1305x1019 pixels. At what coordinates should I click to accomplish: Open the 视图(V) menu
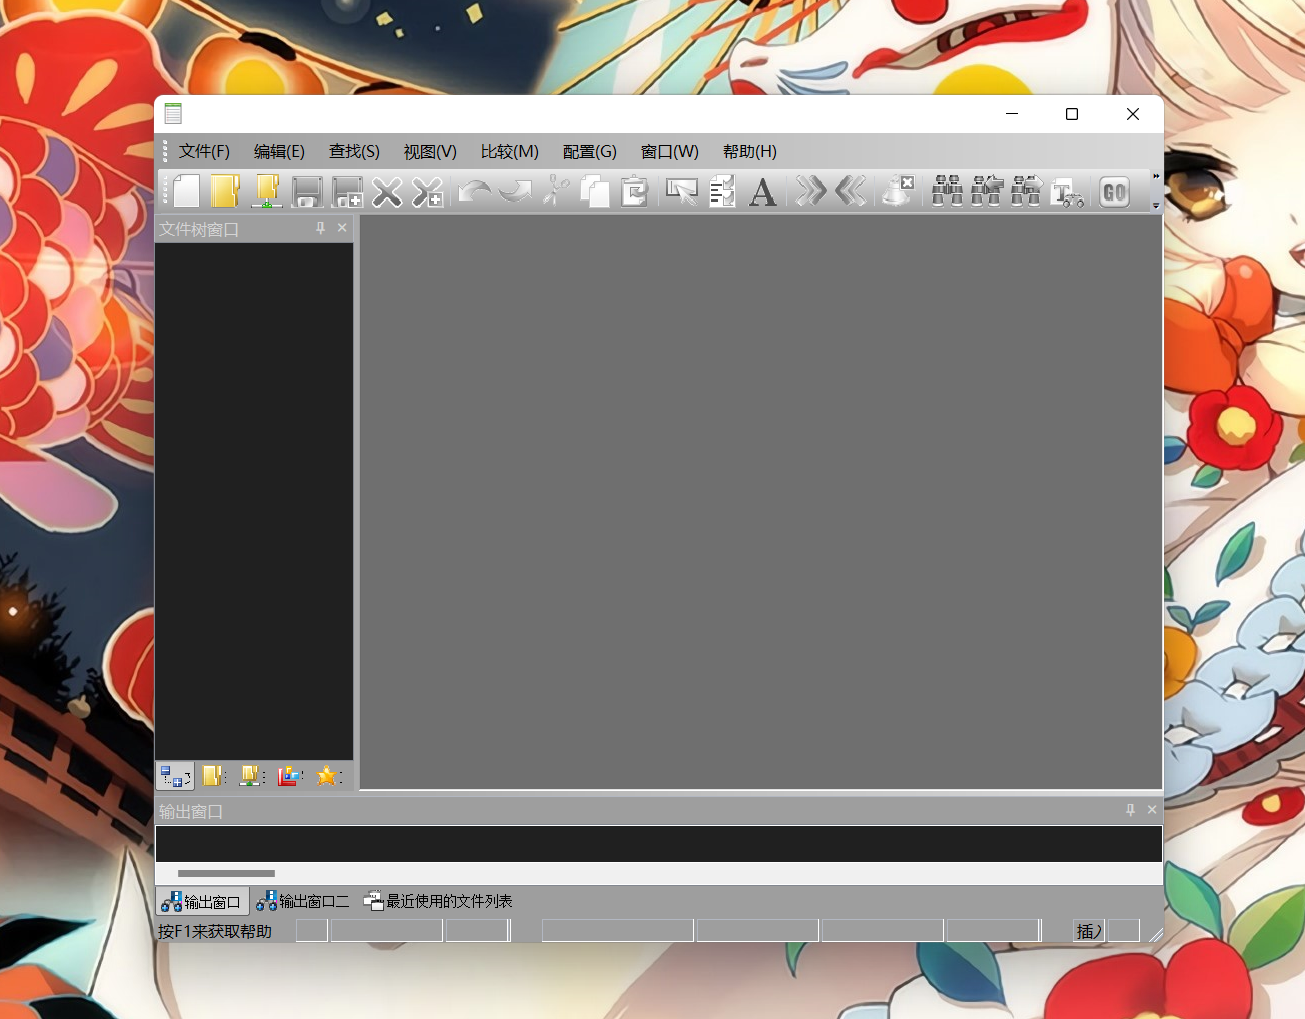click(430, 152)
